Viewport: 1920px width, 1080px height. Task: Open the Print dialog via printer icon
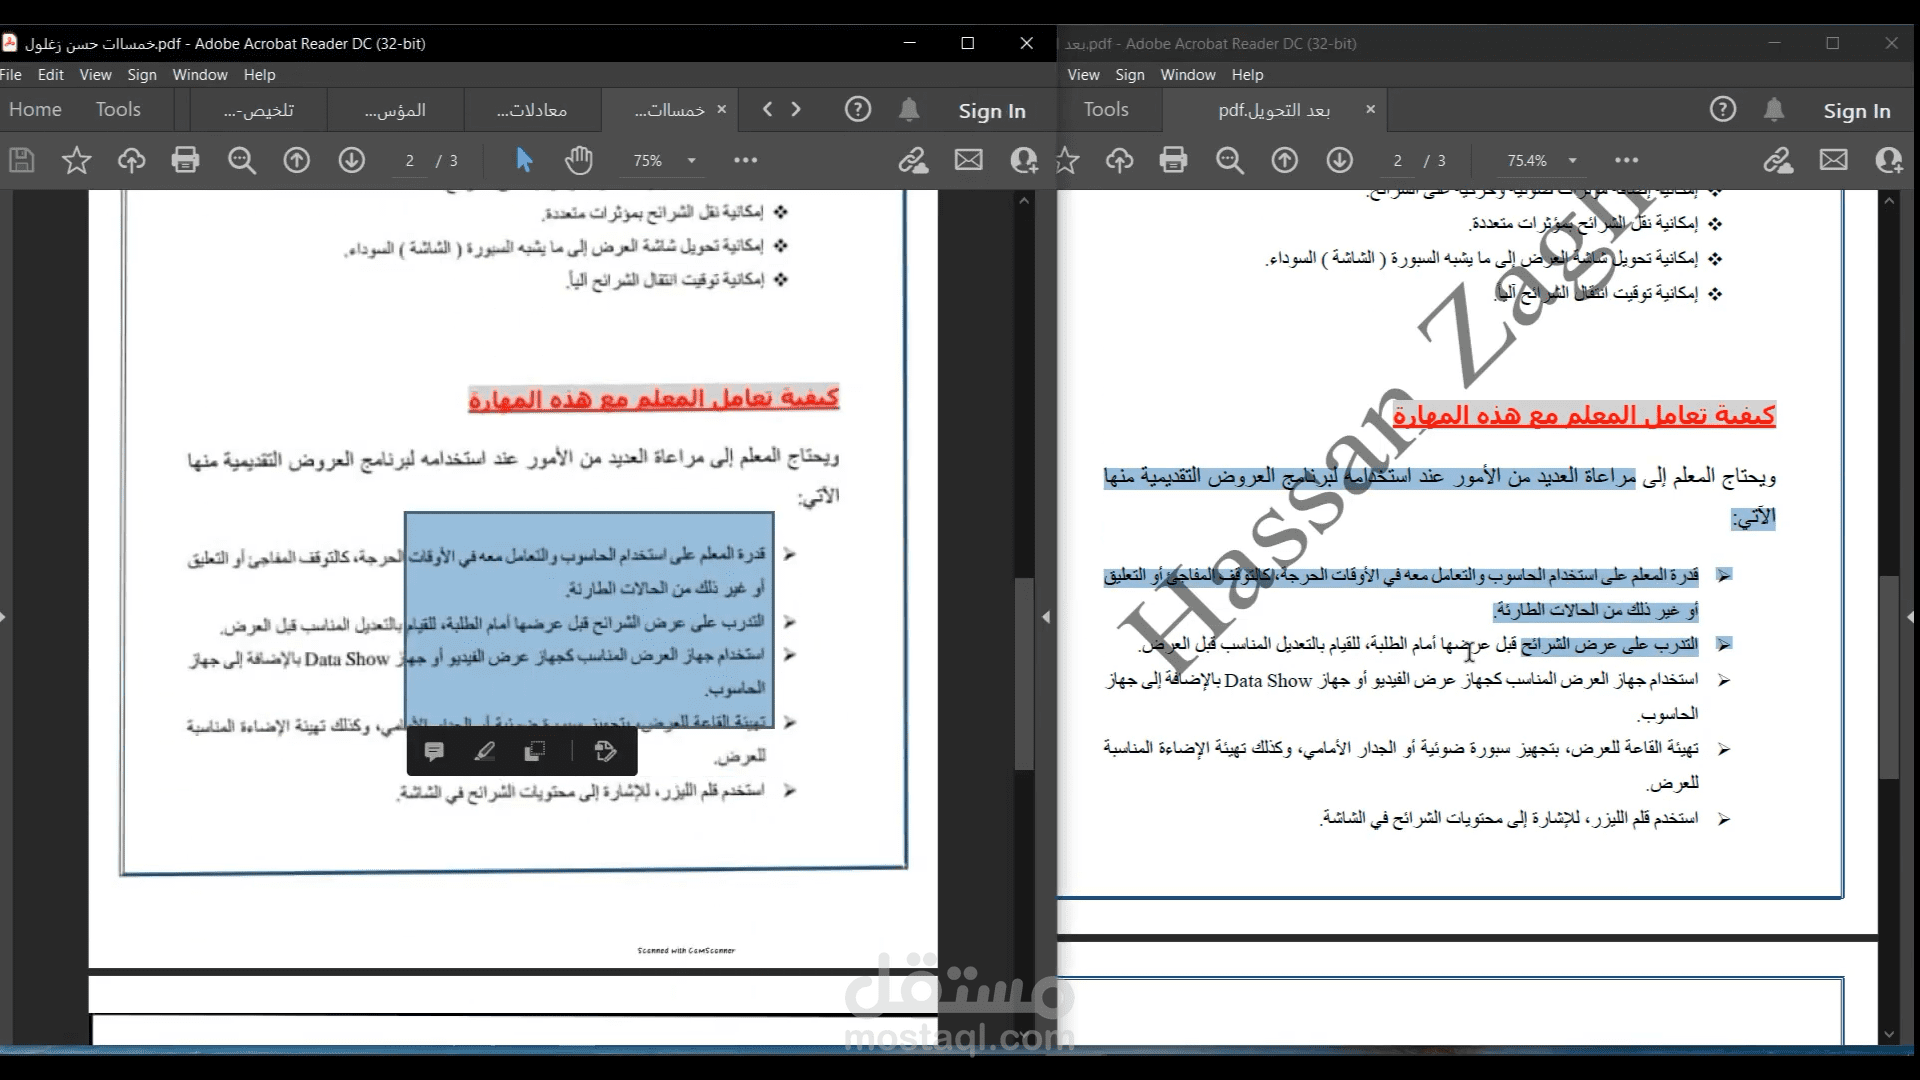186,160
